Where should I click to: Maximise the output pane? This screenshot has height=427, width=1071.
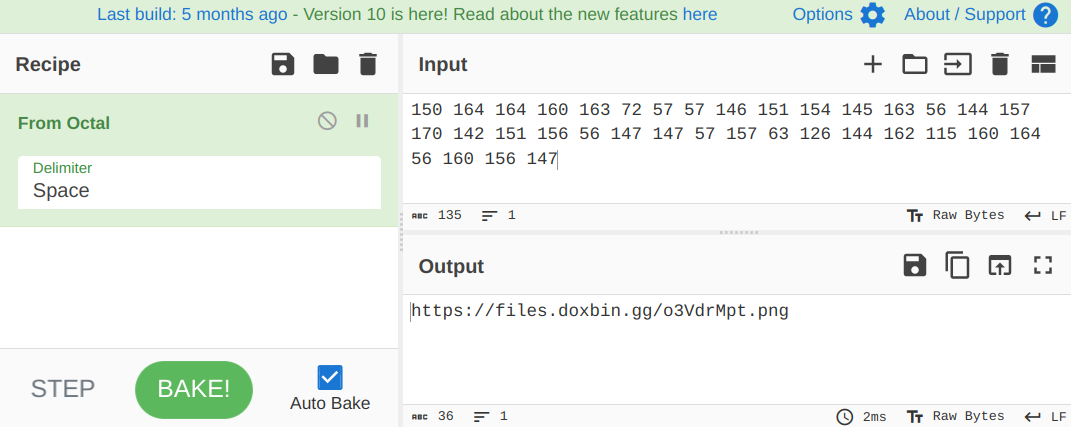[1043, 265]
